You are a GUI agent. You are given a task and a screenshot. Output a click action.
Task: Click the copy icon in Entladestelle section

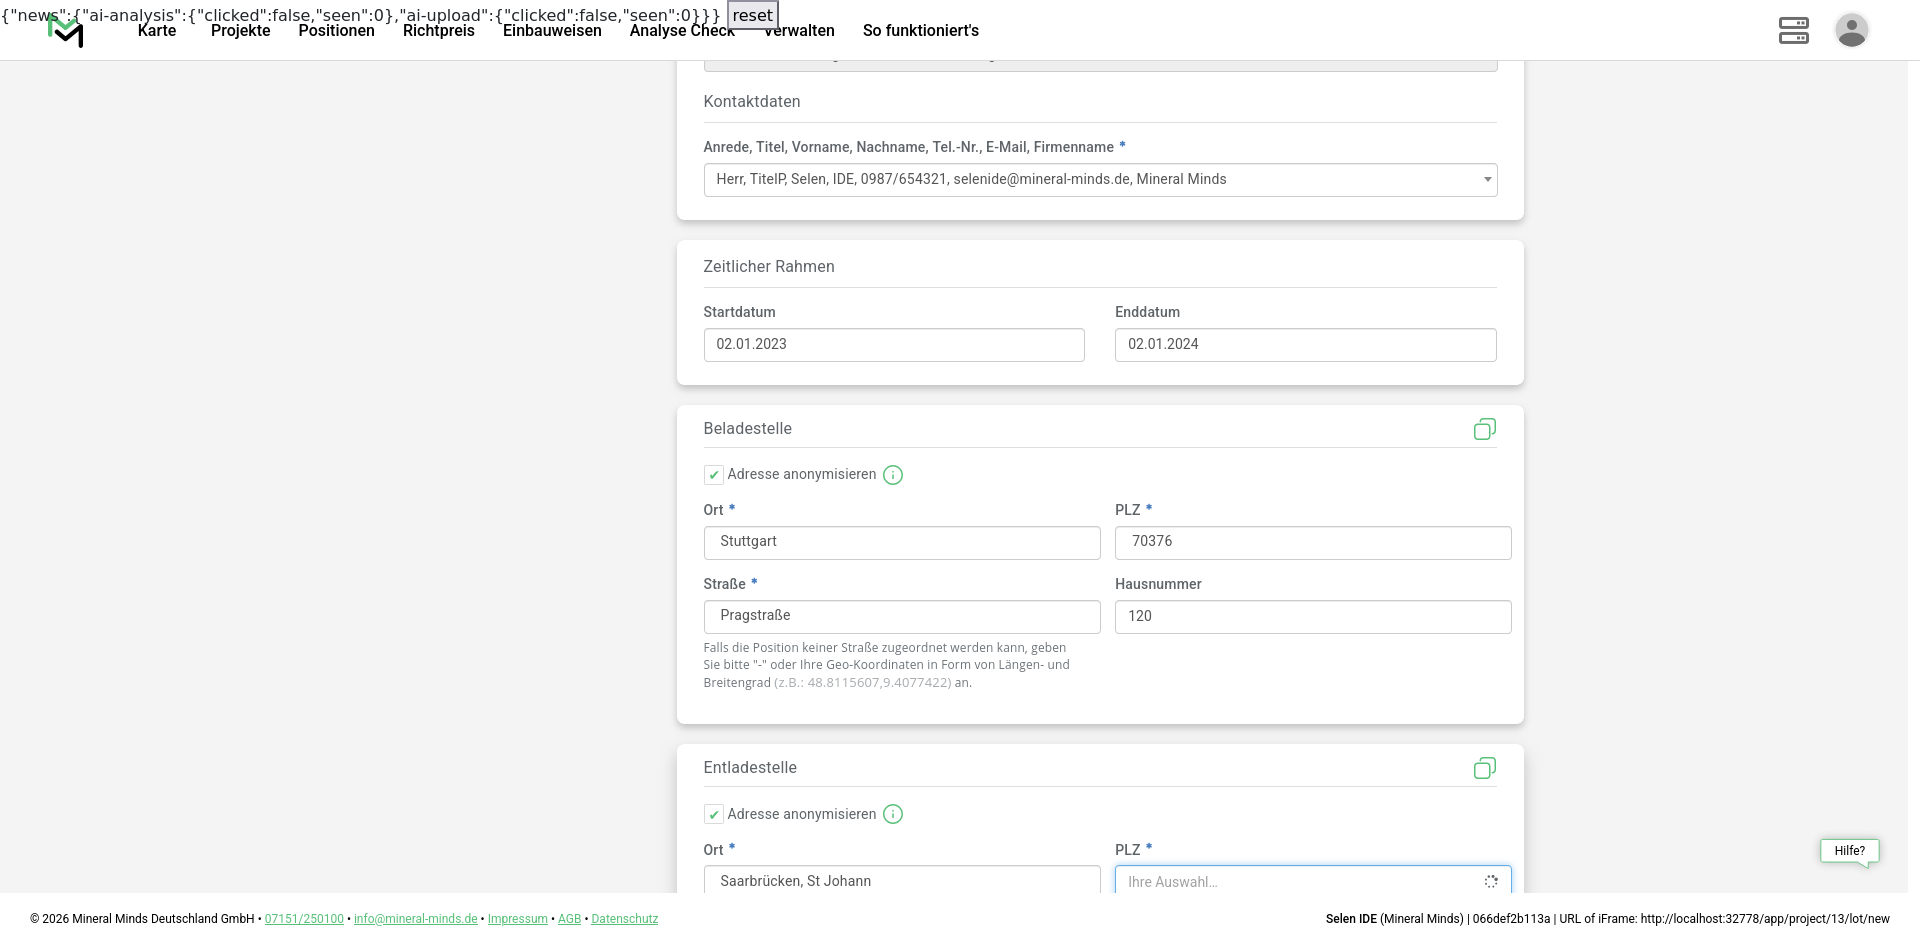pyautogui.click(x=1484, y=768)
